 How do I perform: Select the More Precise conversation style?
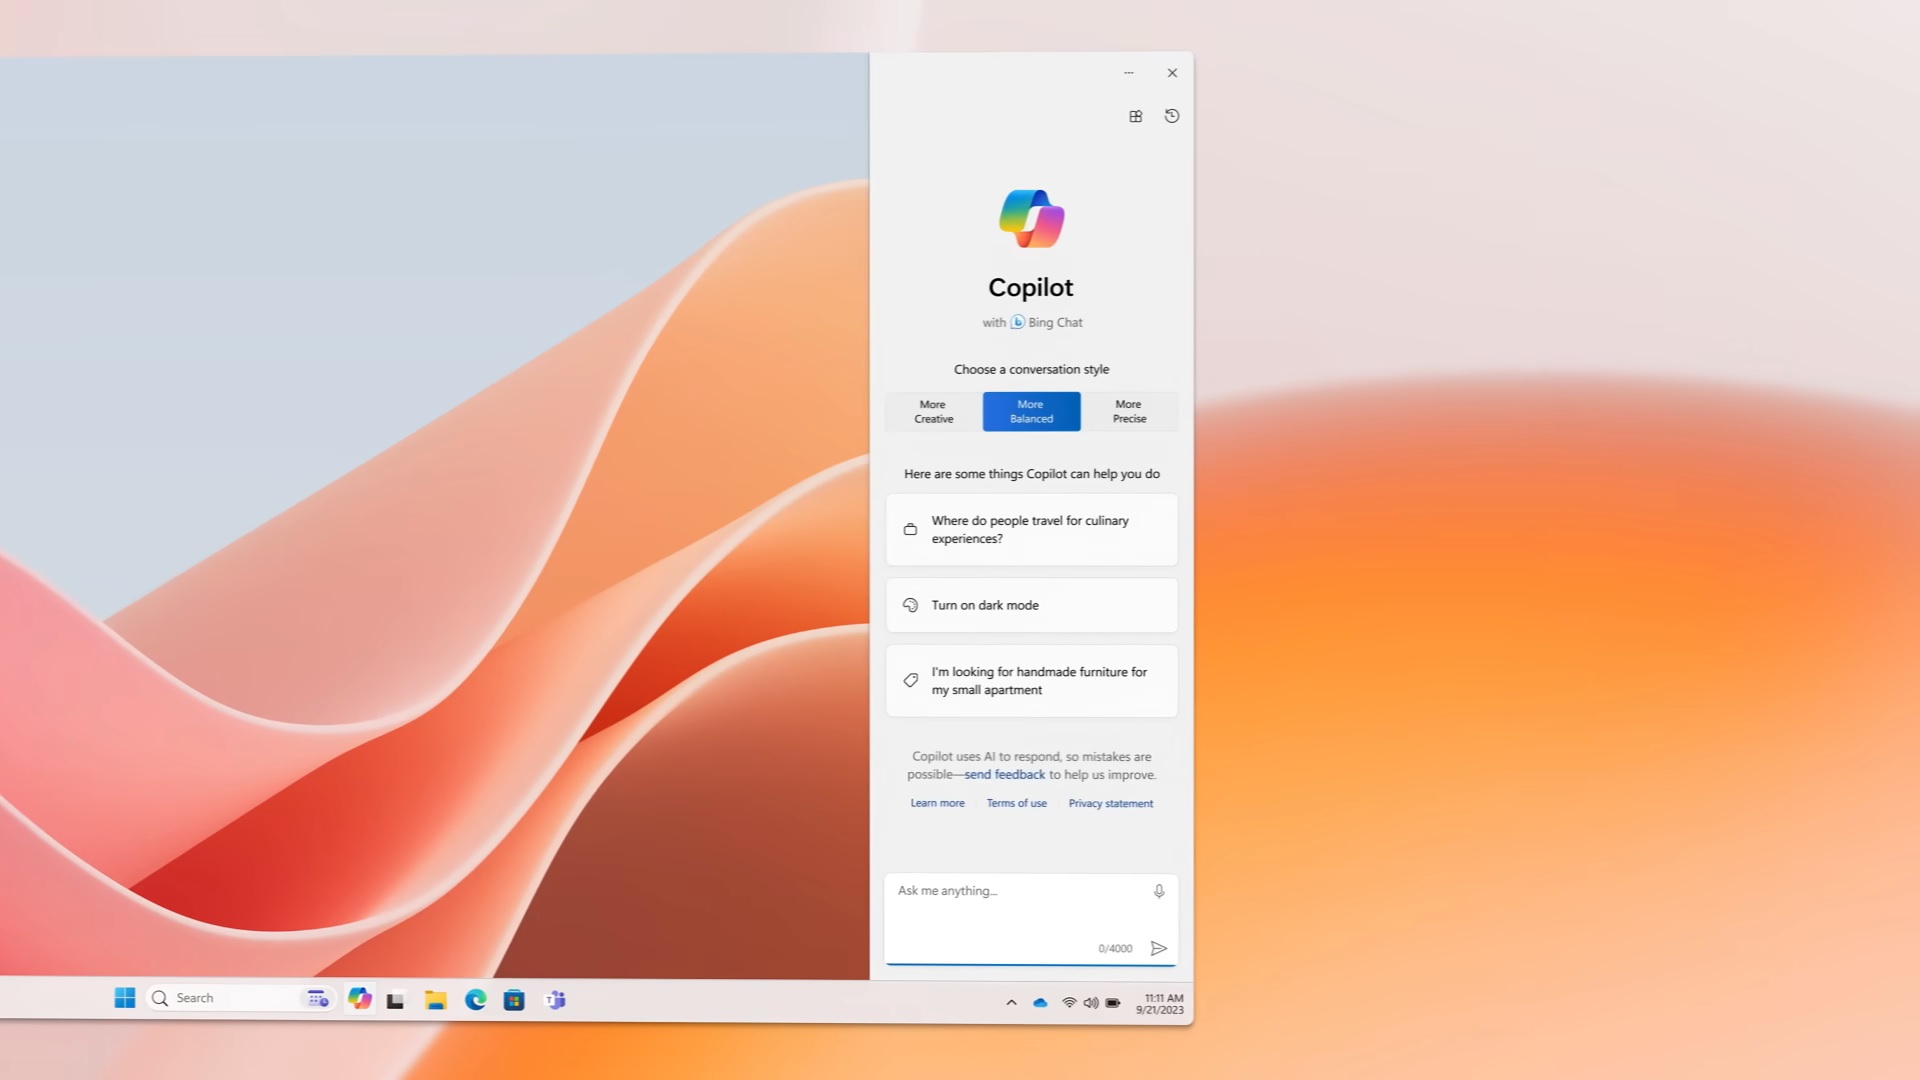click(1128, 411)
